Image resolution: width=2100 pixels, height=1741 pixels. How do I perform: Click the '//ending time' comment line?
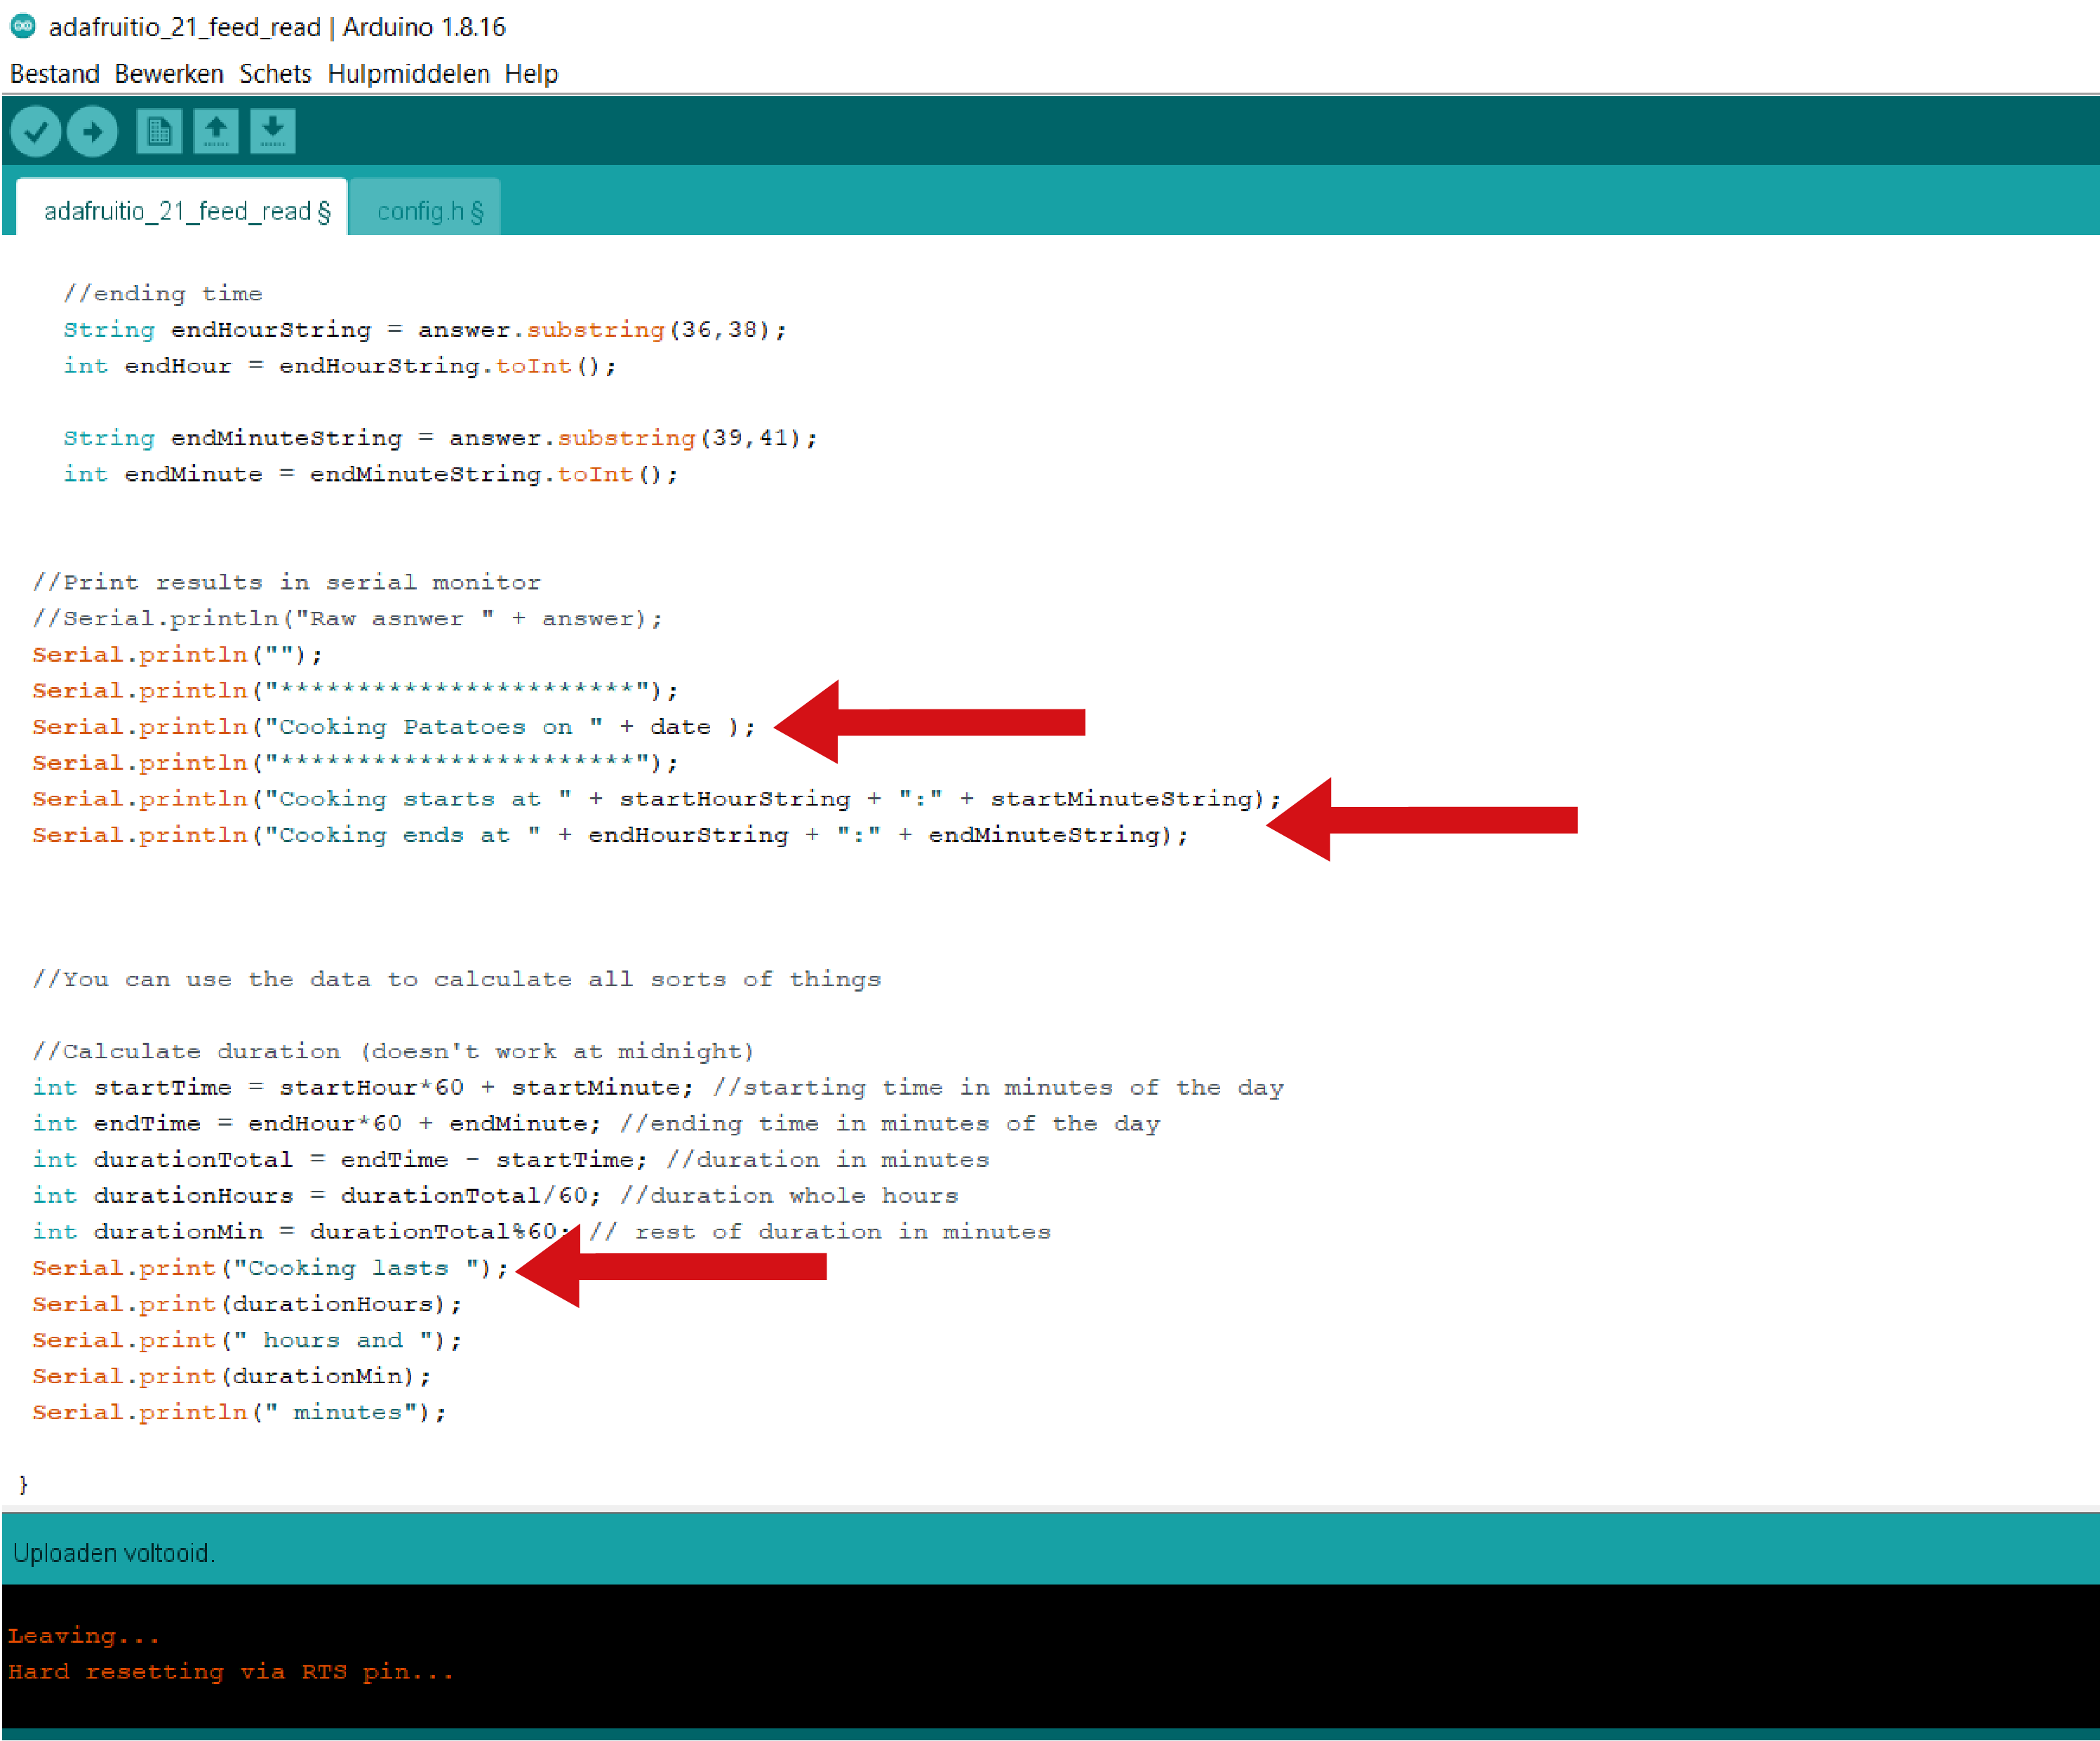pos(163,293)
